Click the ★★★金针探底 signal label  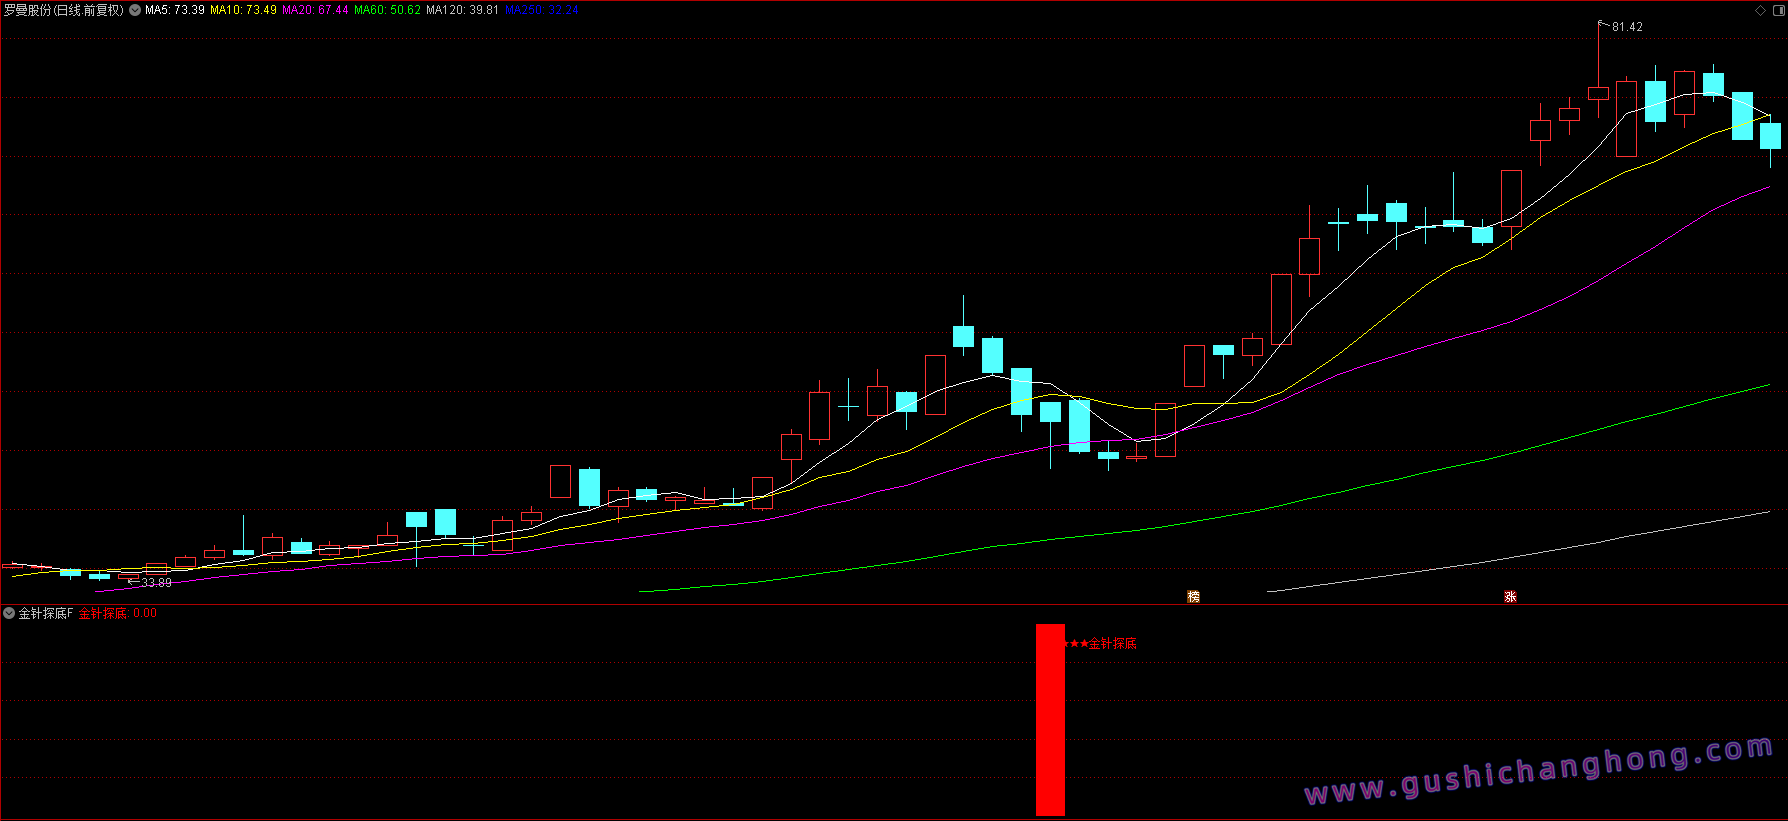tap(1101, 644)
